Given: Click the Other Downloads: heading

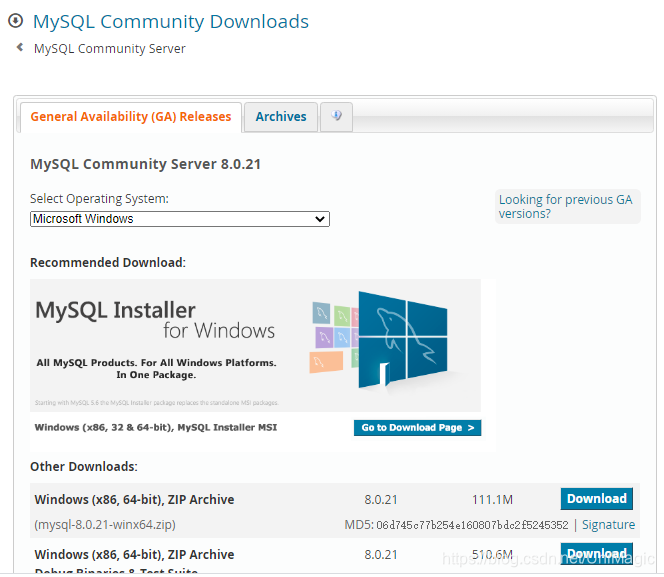Looking at the screenshot, I should click(x=84, y=467).
